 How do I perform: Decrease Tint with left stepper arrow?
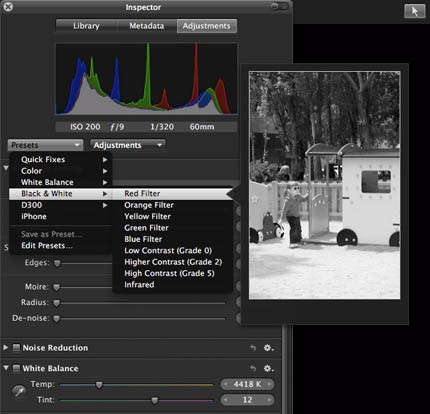click(x=226, y=400)
